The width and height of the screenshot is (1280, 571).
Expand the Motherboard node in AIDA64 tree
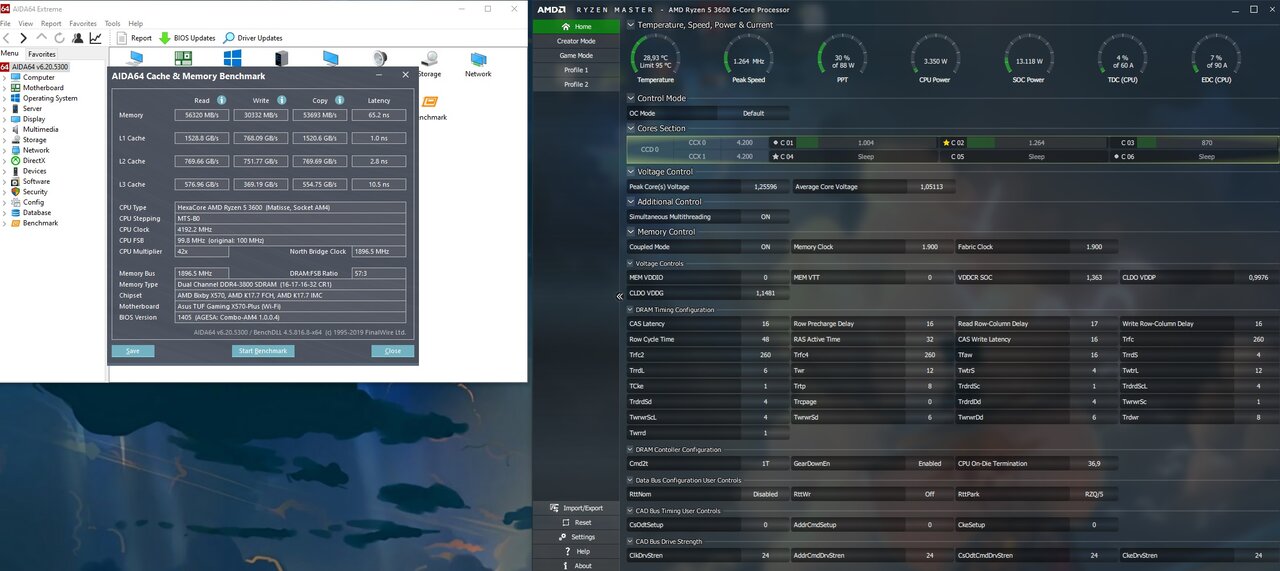tap(4, 88)
